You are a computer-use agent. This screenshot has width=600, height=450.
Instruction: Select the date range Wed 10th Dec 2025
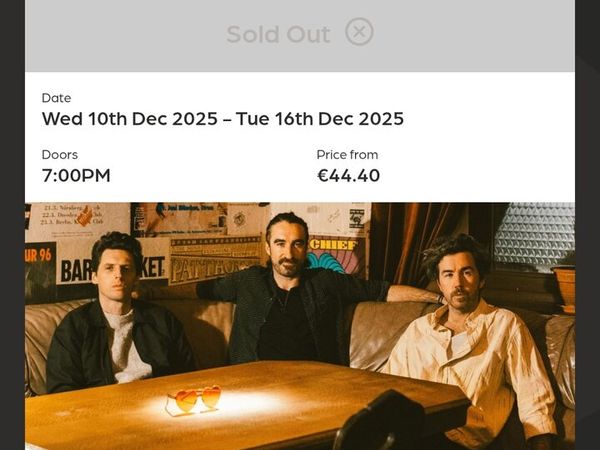click(222, 119)
